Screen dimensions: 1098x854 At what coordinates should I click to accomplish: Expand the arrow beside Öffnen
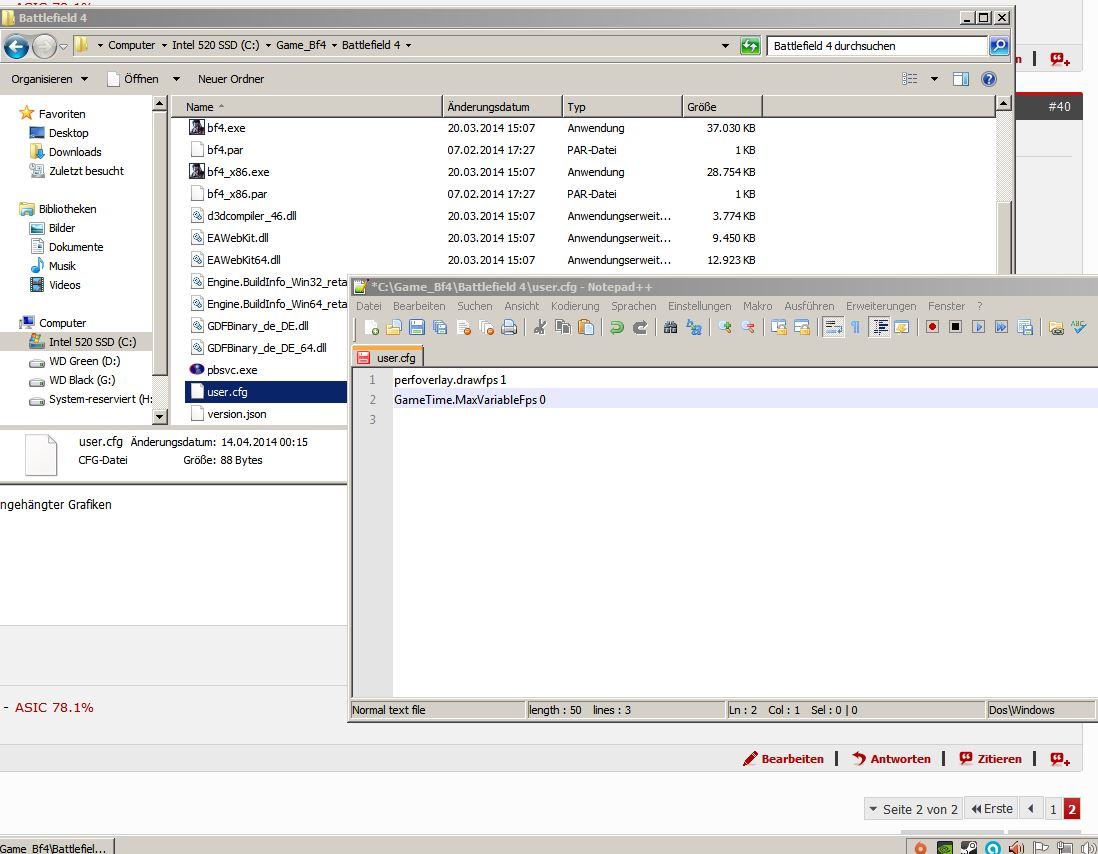pyautogui.click(x=176, y=79)
